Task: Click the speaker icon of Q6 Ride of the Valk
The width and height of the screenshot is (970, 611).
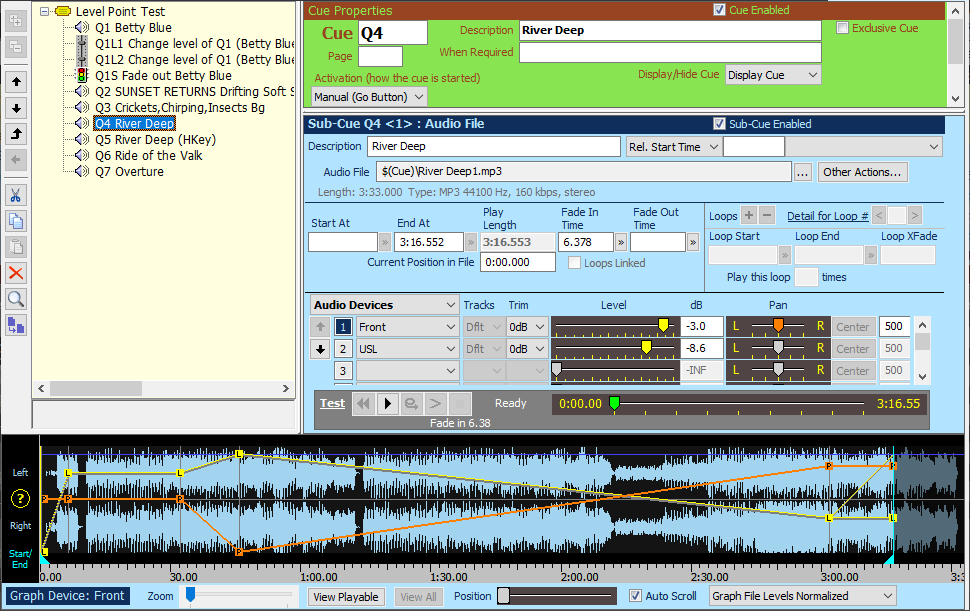Action: coord(82,156)
